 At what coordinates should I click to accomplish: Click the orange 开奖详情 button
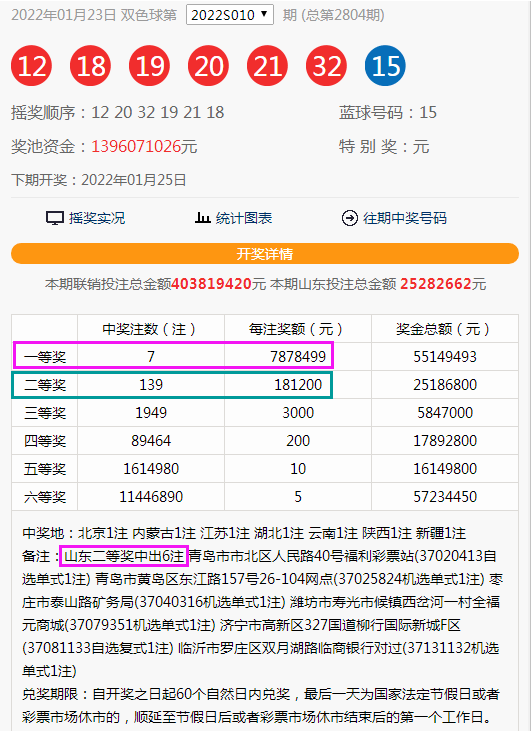pos(265,254)
